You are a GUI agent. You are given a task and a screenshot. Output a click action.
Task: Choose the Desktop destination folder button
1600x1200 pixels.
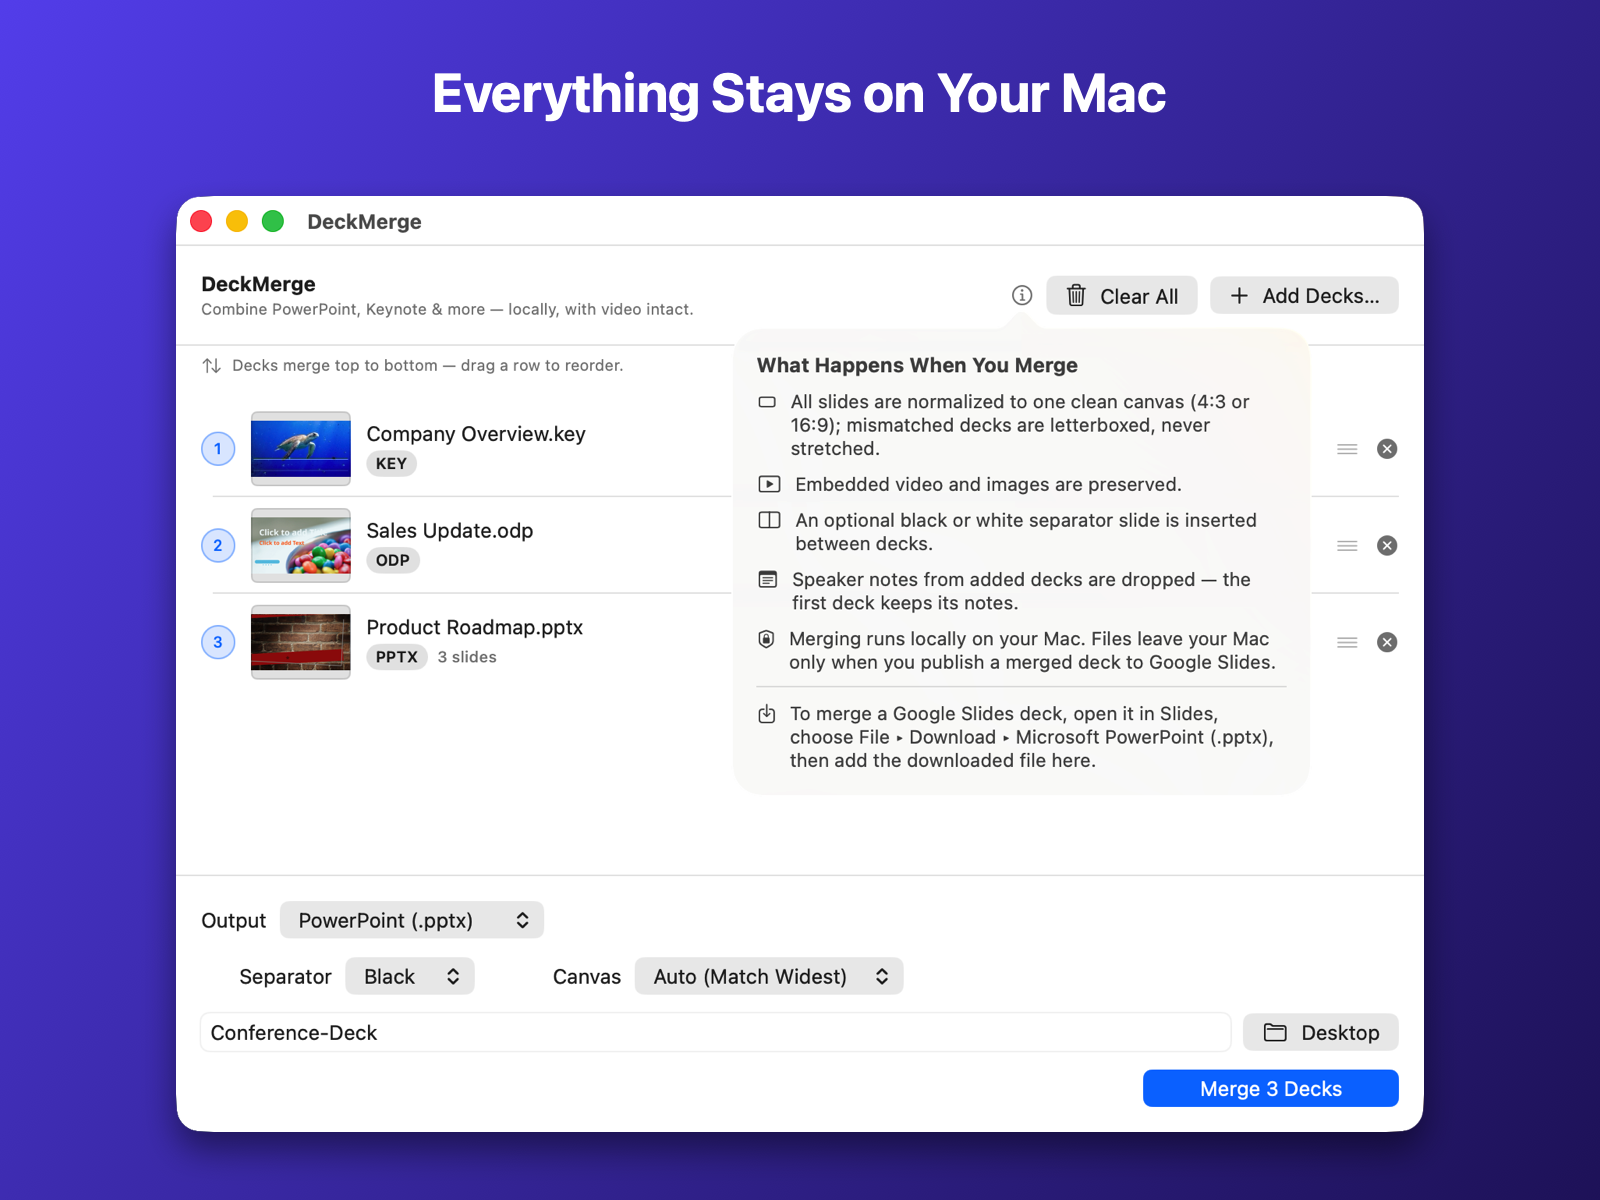1320,1032
